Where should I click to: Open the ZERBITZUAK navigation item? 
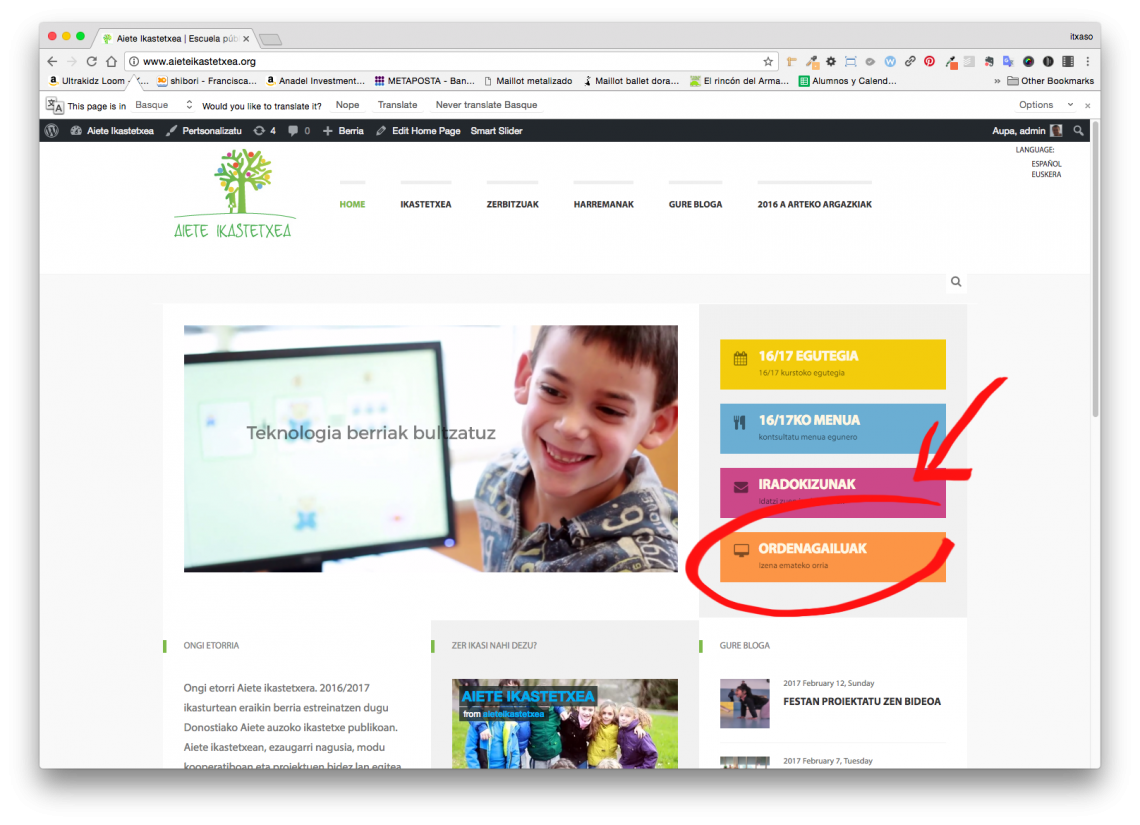(x=513, y=204)
